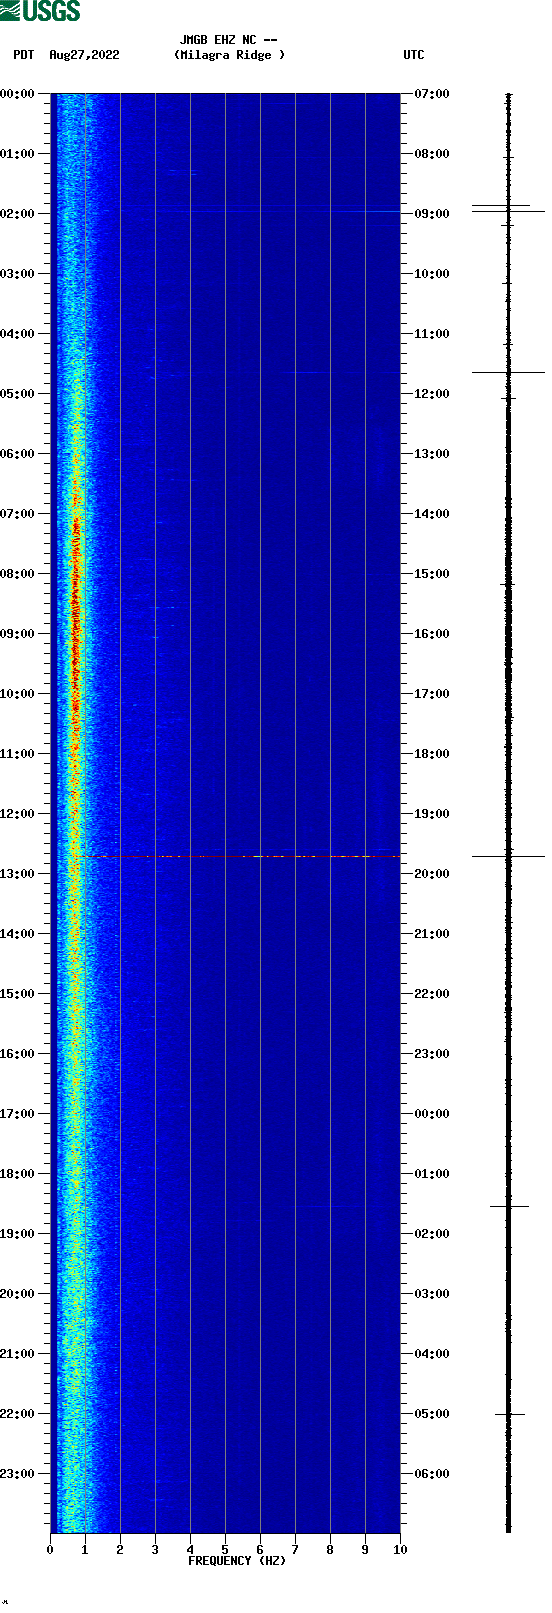Click the (Milagra Ridge ) station name
This screenshot has height=1613, width=552.
229,55
